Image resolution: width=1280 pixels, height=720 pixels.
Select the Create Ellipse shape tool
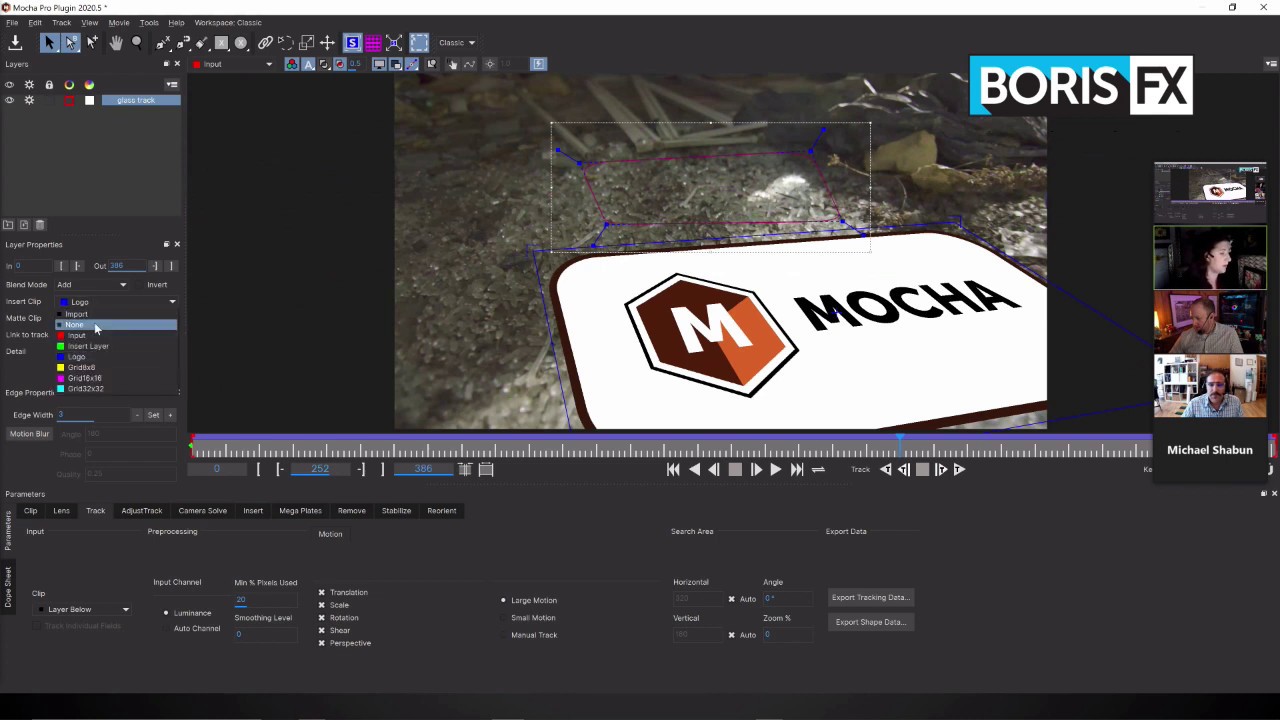point(241,42)
